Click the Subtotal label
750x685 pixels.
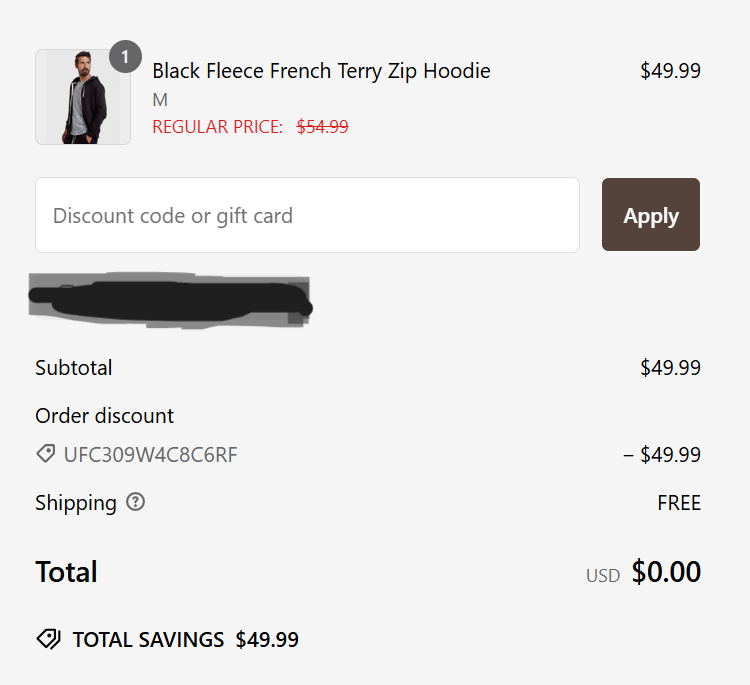coord(74,367)
